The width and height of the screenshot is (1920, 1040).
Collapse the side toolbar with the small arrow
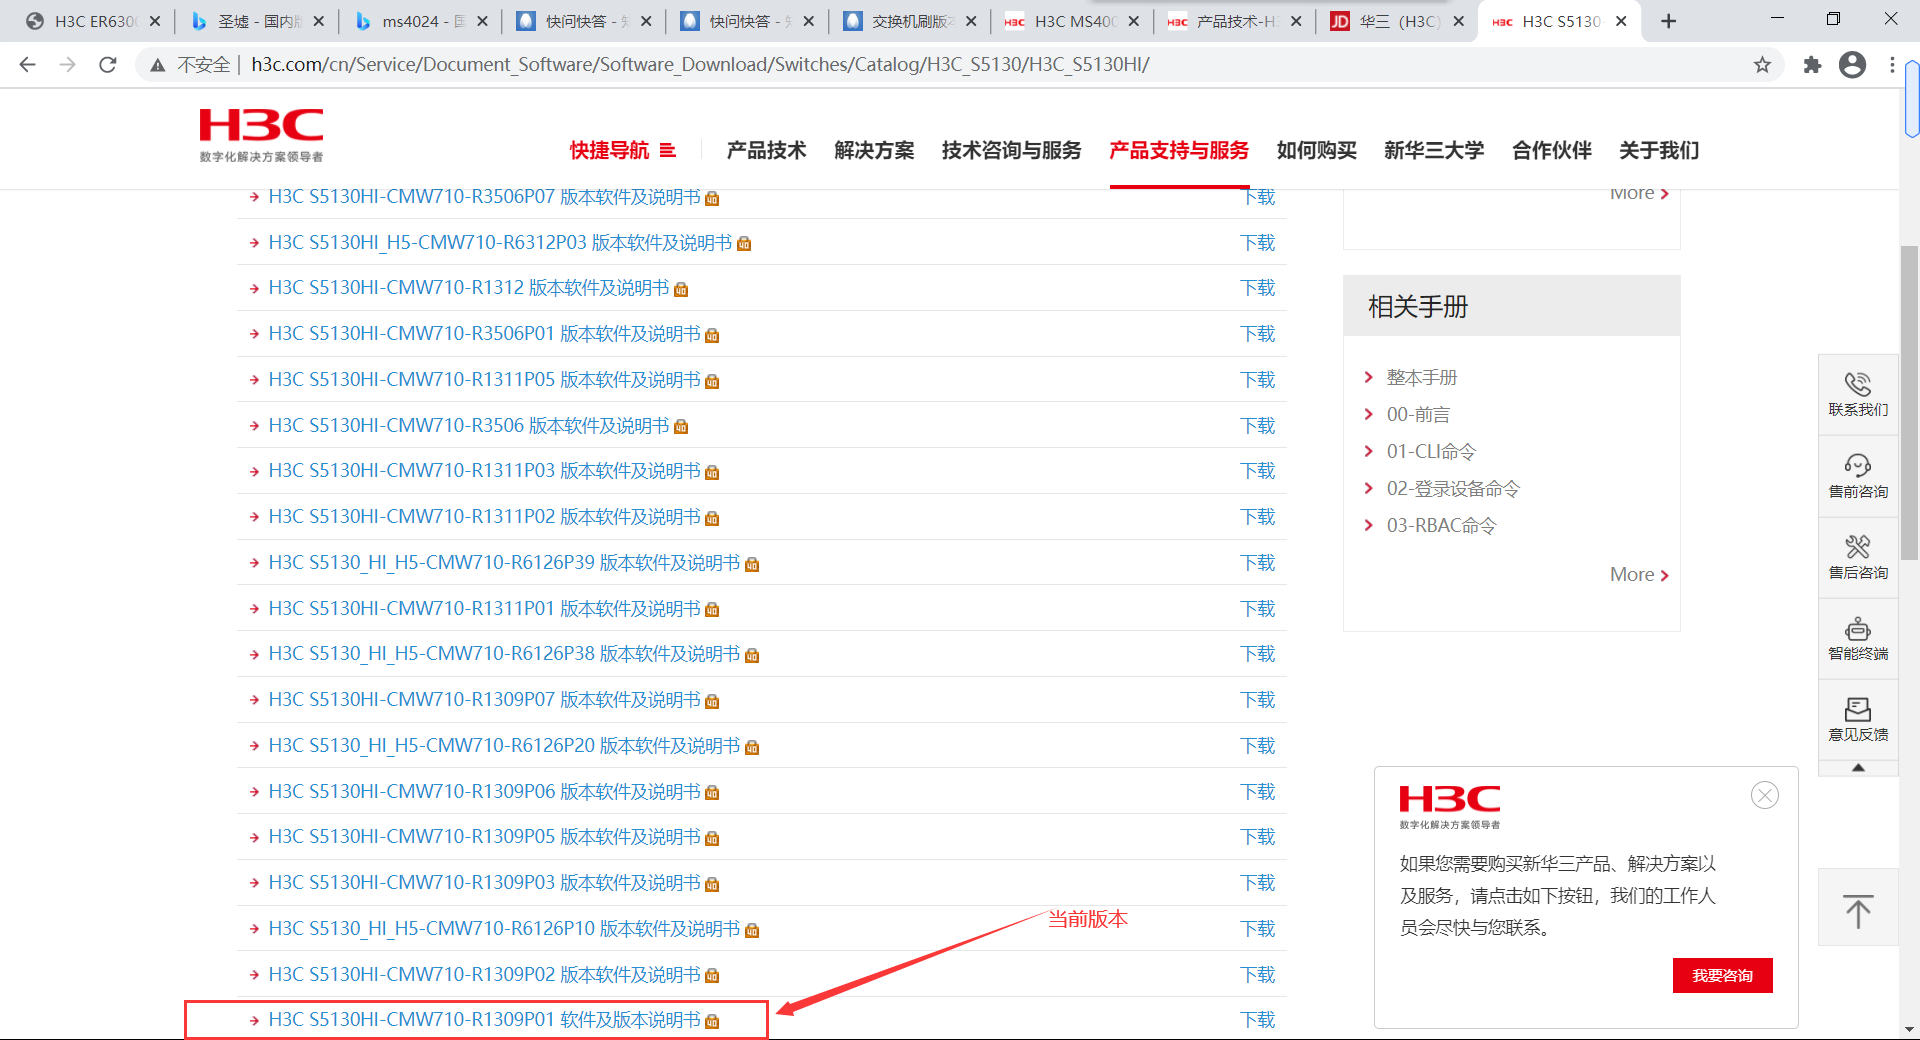pyautogui.click(x=1858, y=768)
